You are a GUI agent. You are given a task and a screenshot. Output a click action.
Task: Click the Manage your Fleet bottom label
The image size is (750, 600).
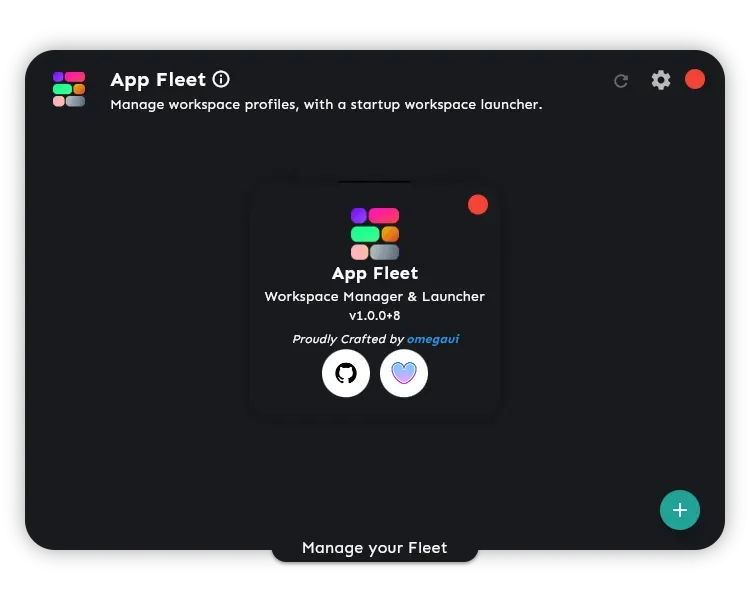pyautogui.click(x=375, y=548)
